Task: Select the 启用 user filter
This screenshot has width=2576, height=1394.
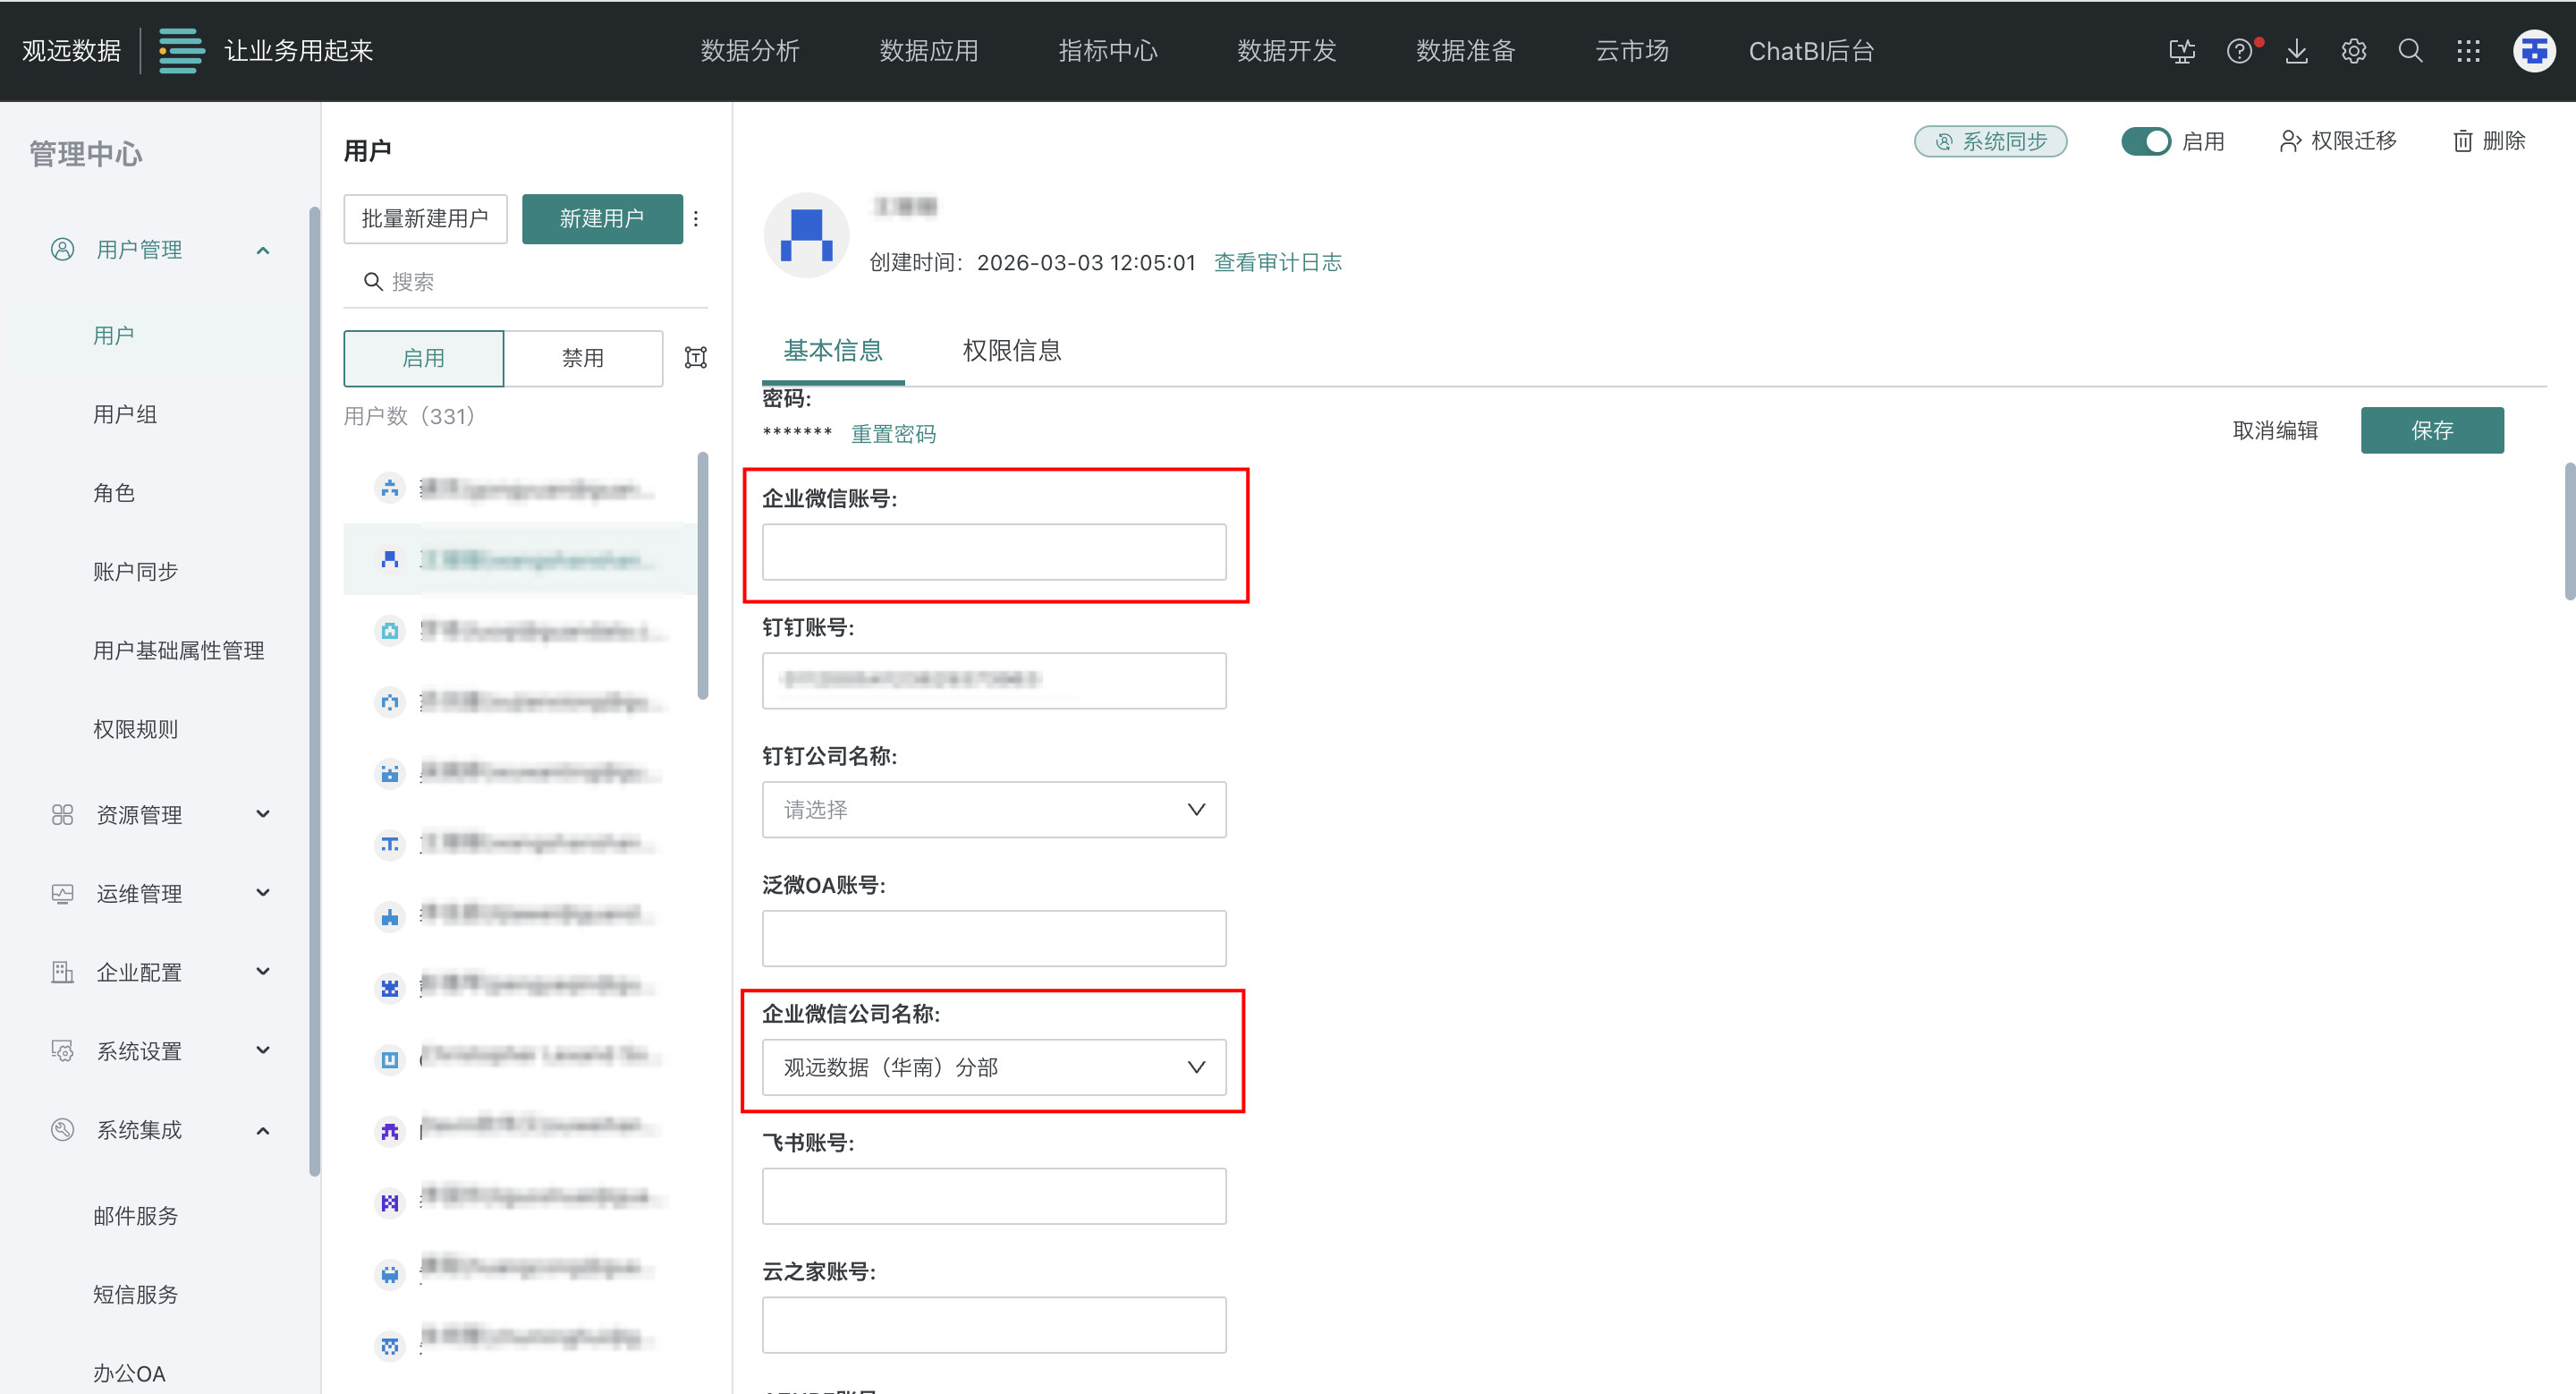Action: (423, 358)
